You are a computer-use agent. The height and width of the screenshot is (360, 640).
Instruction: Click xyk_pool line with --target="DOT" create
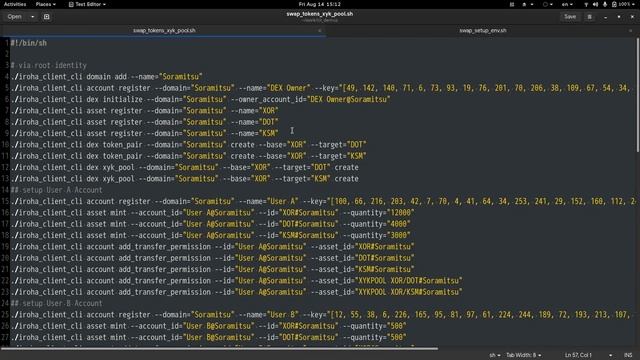[184, 167]
